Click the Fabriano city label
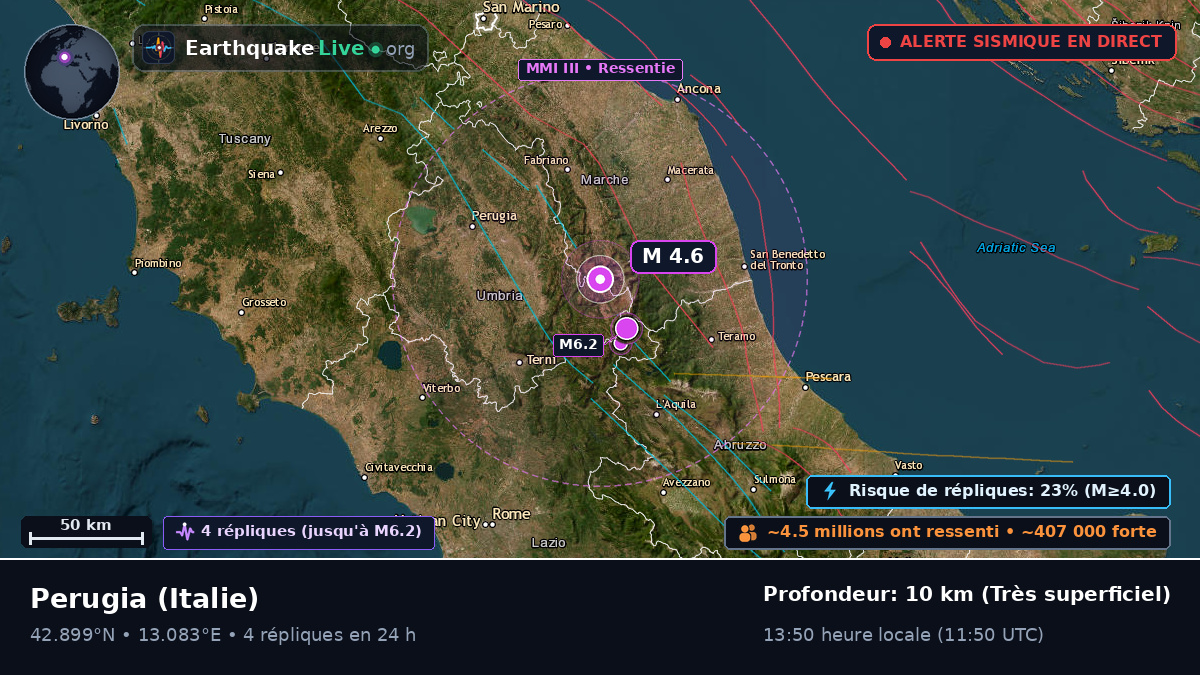The width and height of the screenshot is (1200, 675). [x=546, y=160]
